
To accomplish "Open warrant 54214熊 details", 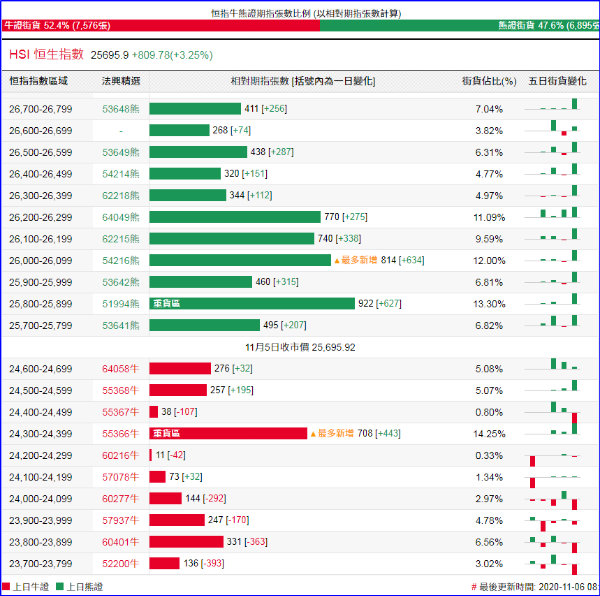I will (121, 174).
